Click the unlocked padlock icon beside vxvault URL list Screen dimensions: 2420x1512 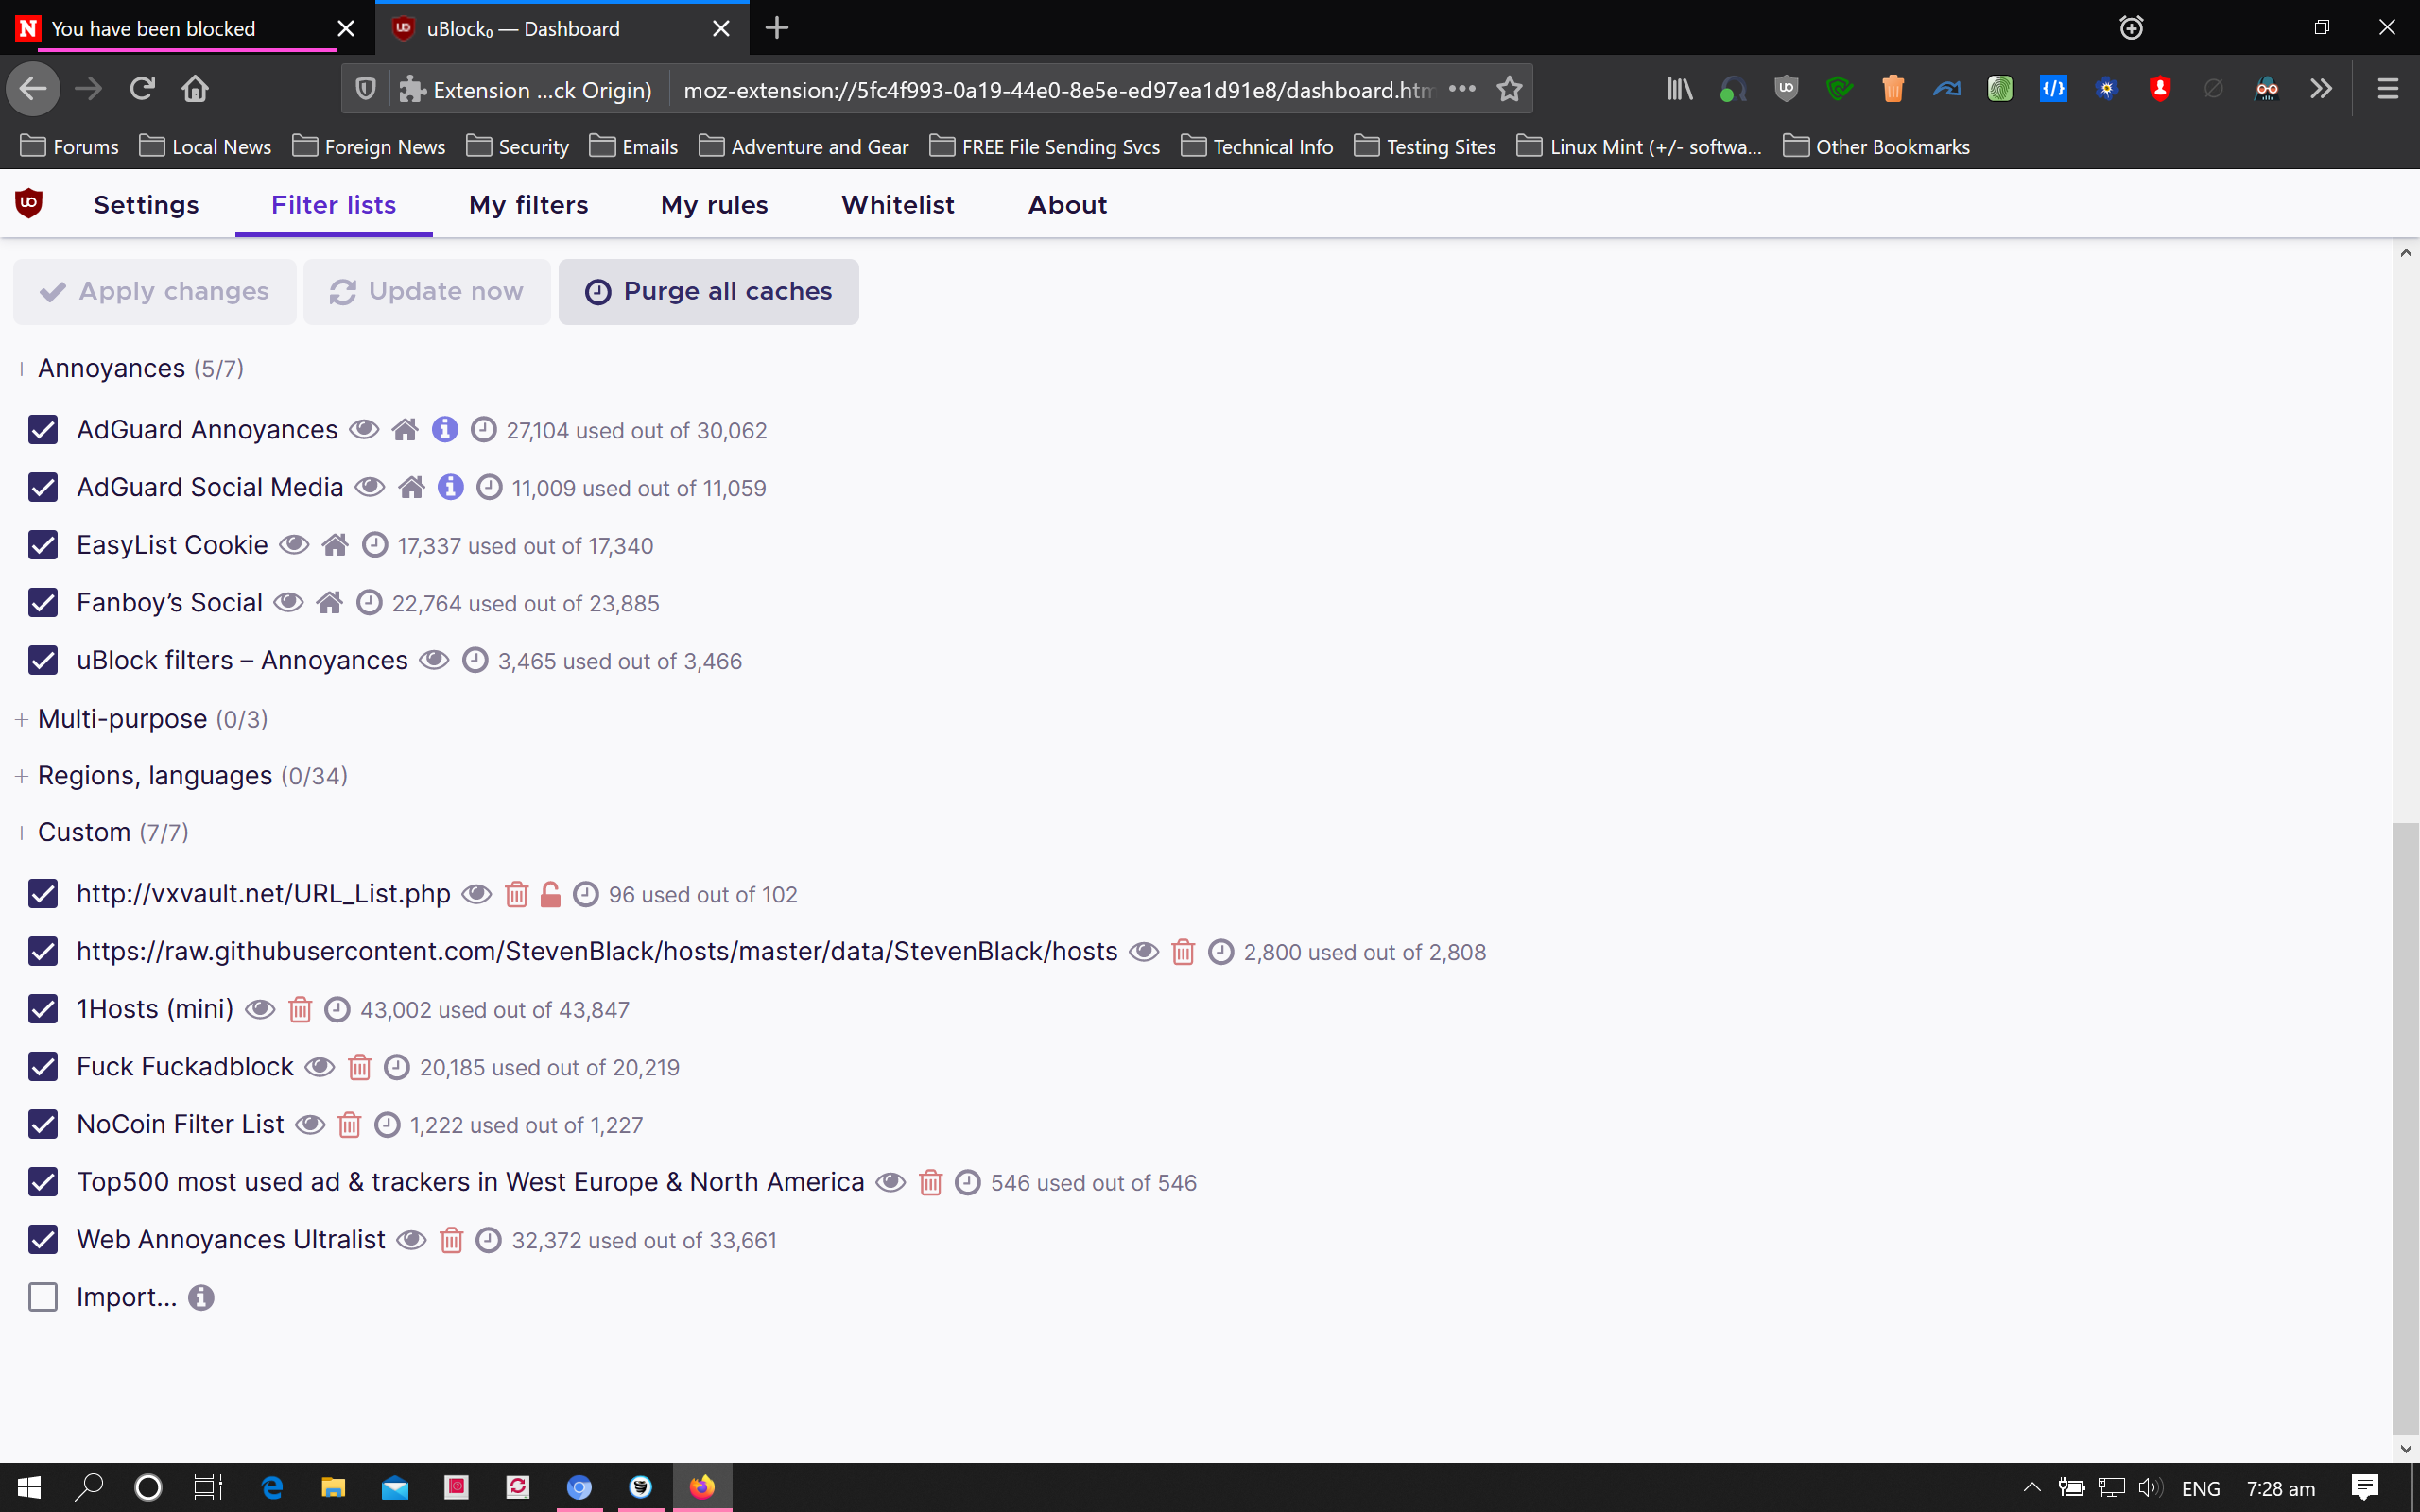coord(550,894)
